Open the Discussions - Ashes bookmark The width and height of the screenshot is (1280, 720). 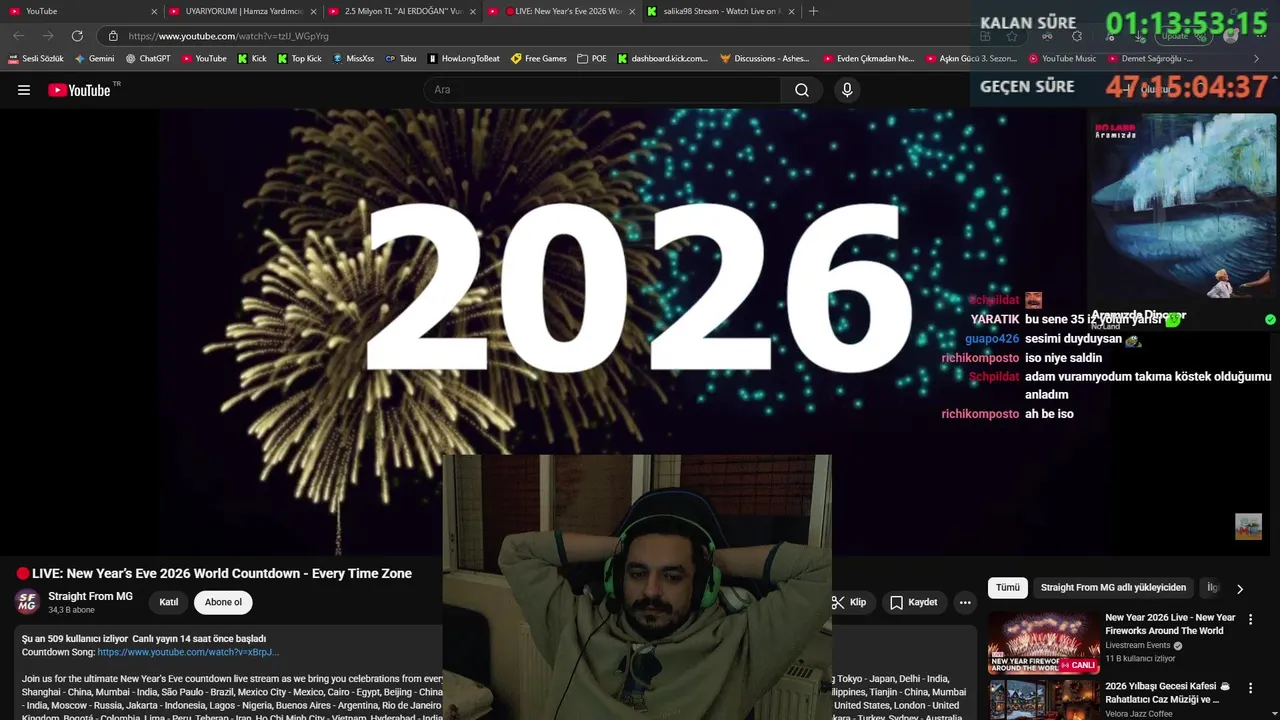(x=765, y=59)
